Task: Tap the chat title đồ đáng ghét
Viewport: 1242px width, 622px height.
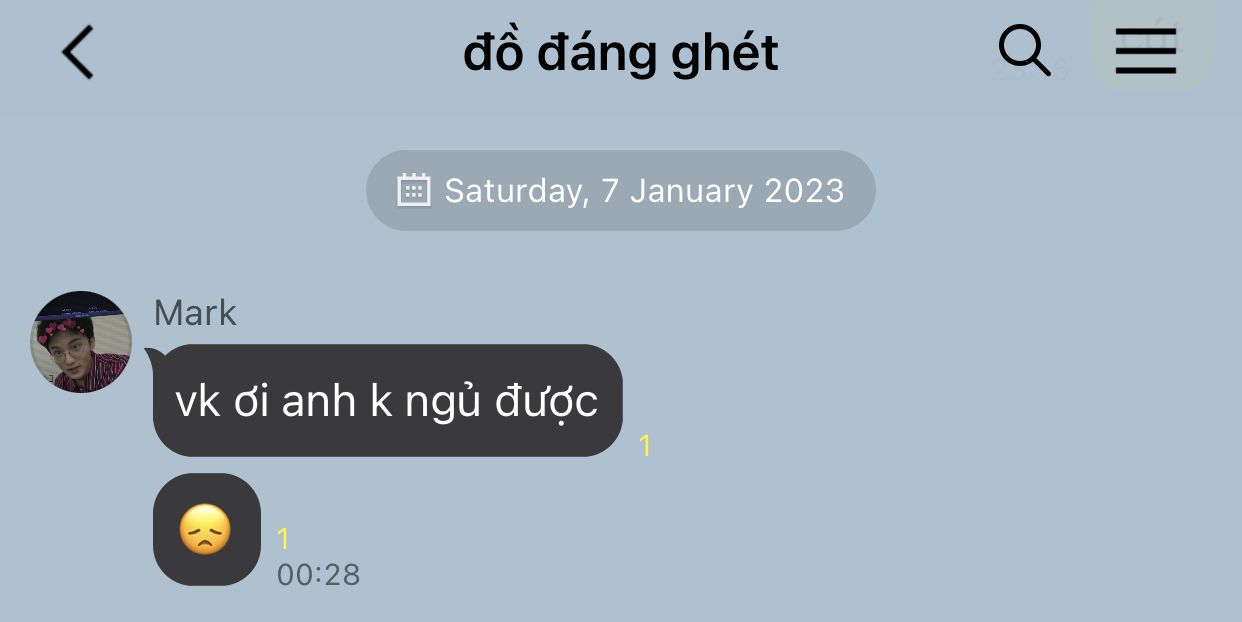Action: pyautogui.click(x=620, y=53)
